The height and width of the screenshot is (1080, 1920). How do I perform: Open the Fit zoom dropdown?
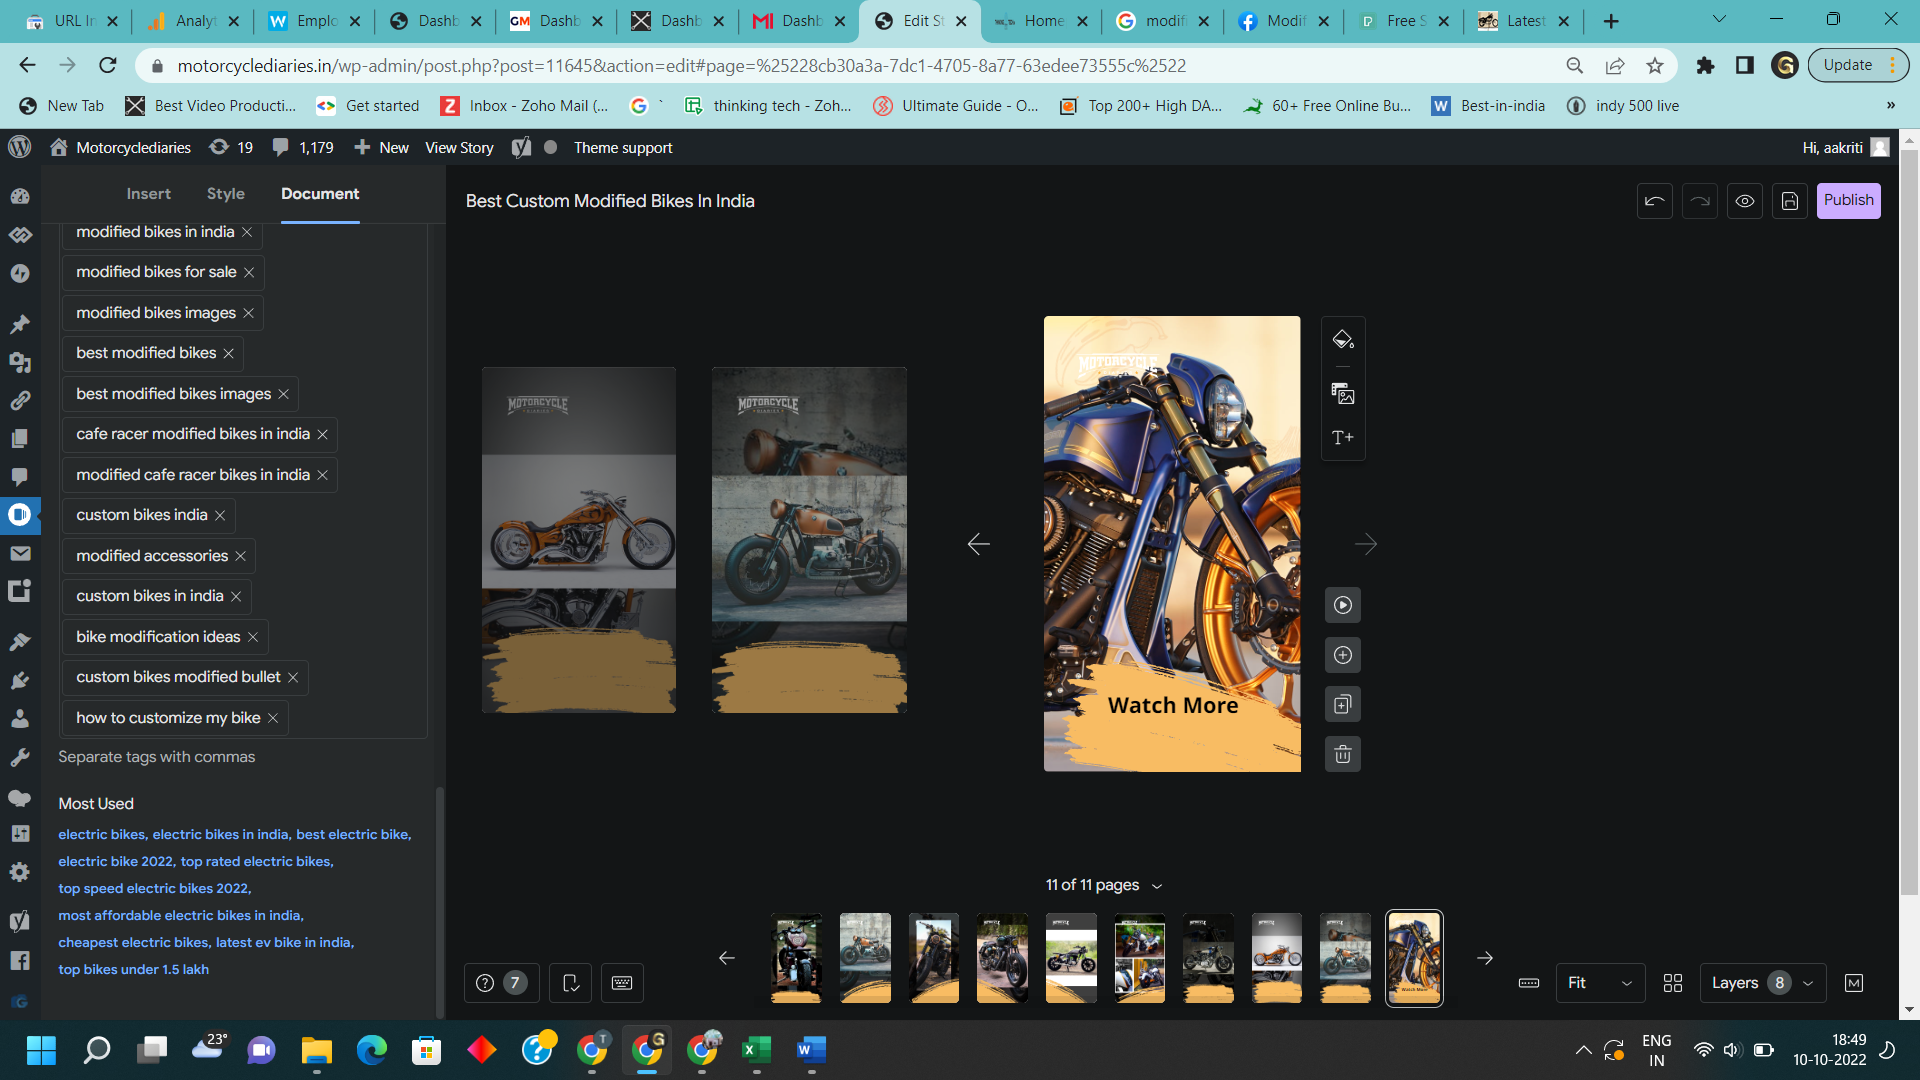point(1600,983)
